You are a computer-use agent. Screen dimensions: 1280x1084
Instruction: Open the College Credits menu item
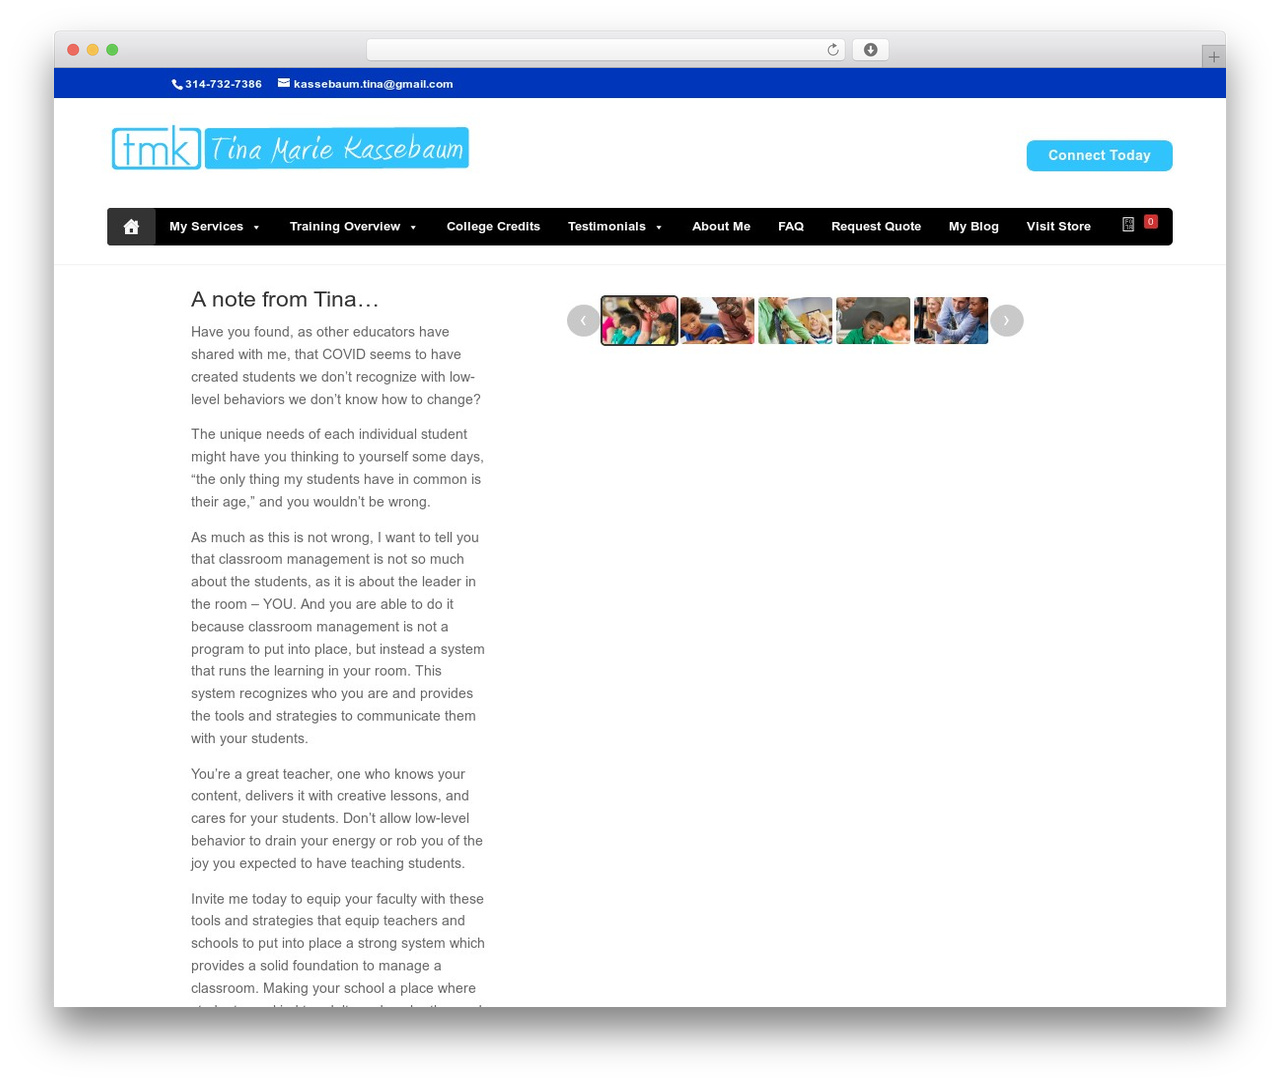[493, 227]
